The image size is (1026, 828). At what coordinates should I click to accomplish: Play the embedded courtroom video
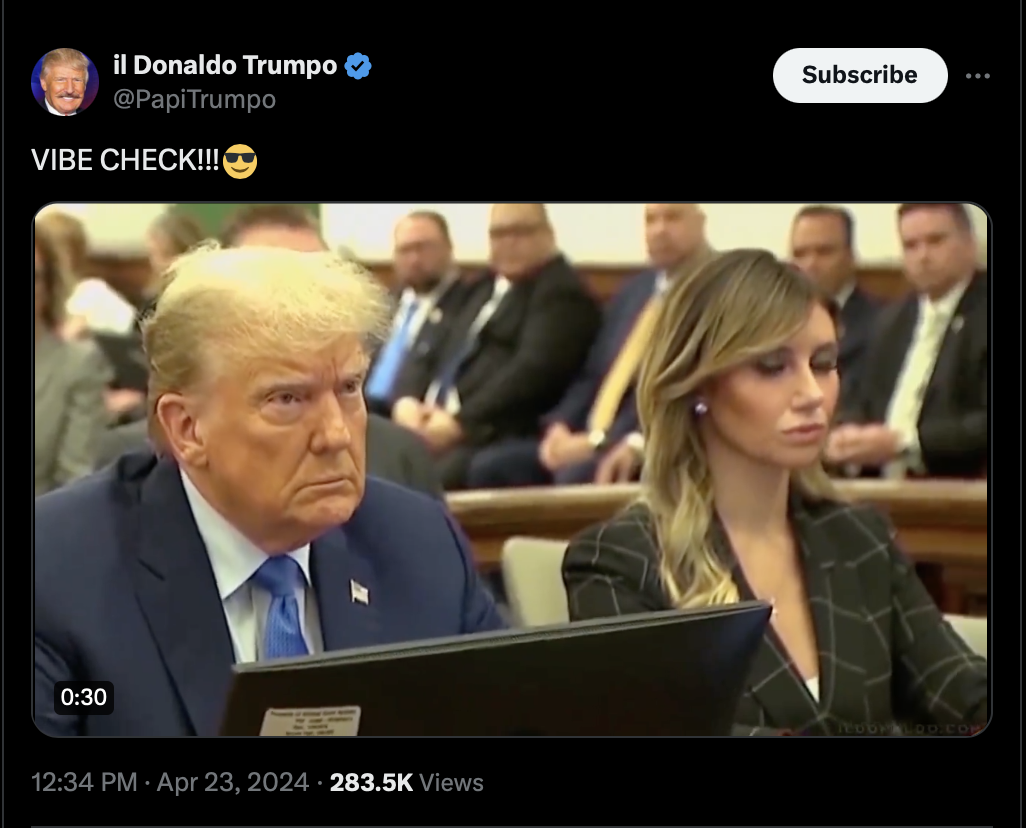(x=512, y=469)
